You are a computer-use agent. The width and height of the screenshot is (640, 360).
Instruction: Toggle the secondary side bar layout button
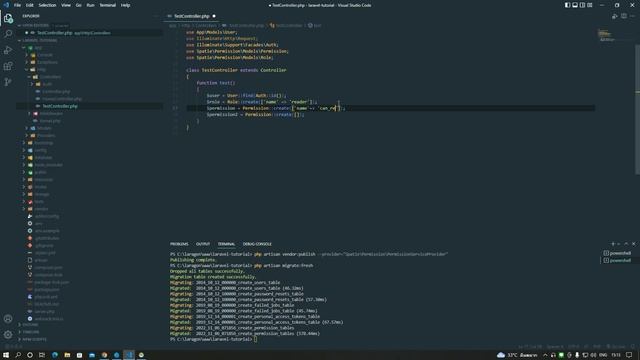582,5
